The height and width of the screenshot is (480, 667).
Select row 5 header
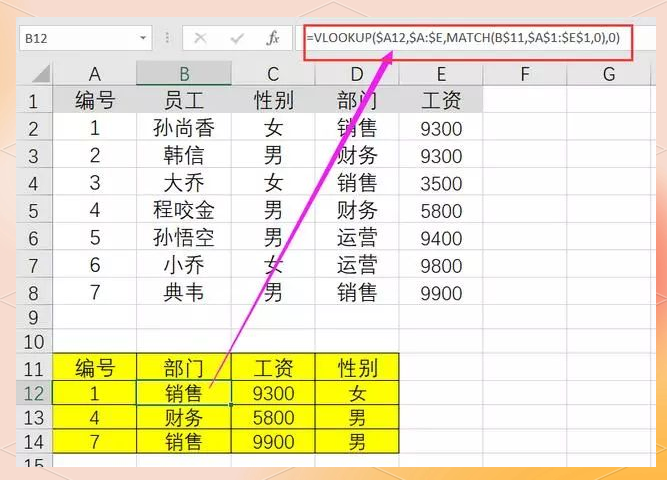[34, 210]
